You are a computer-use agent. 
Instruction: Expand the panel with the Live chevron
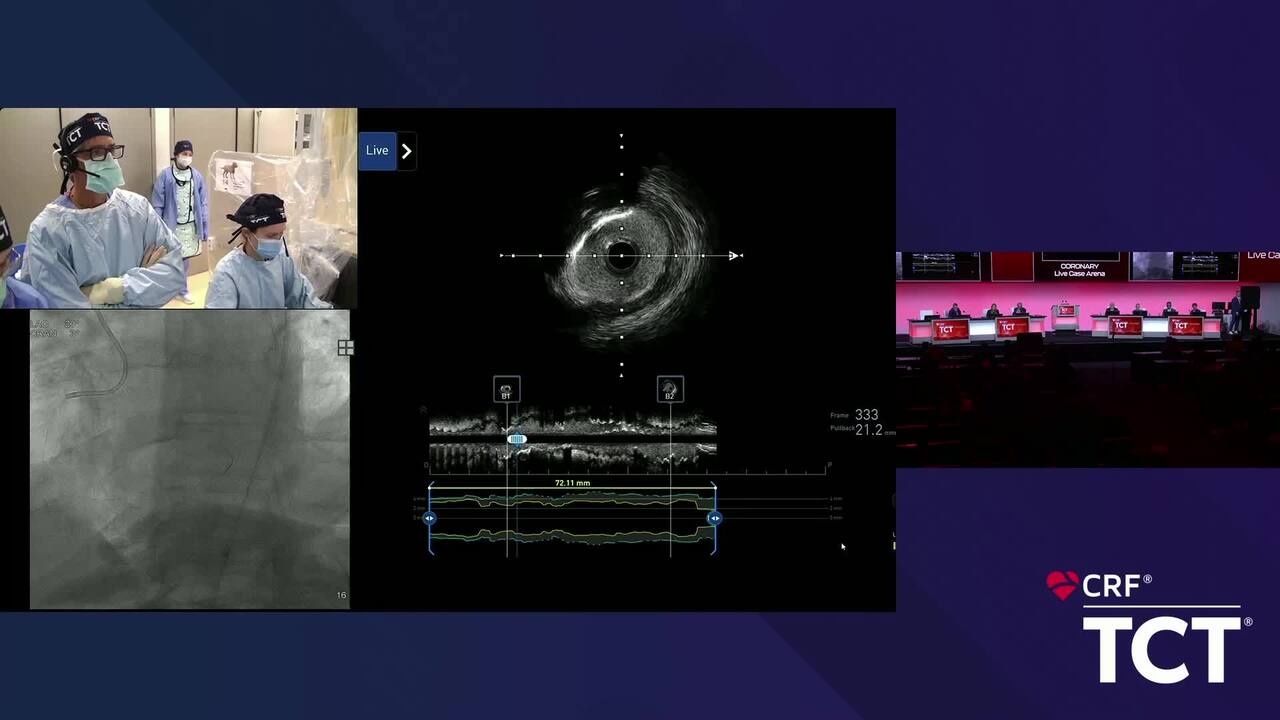406,151
